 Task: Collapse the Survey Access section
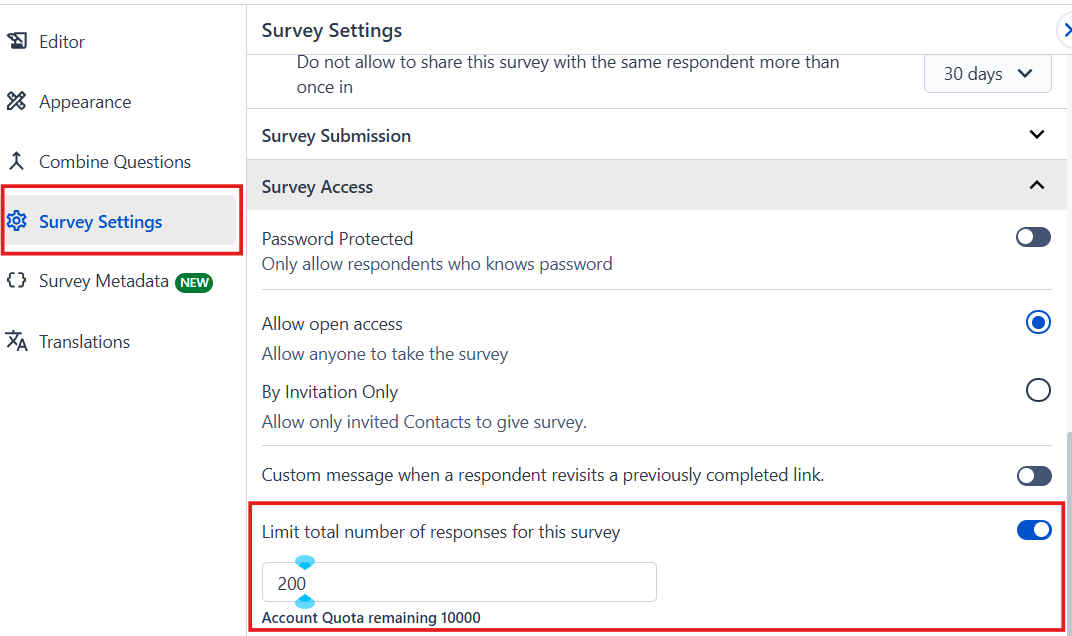pos(1037,185)
